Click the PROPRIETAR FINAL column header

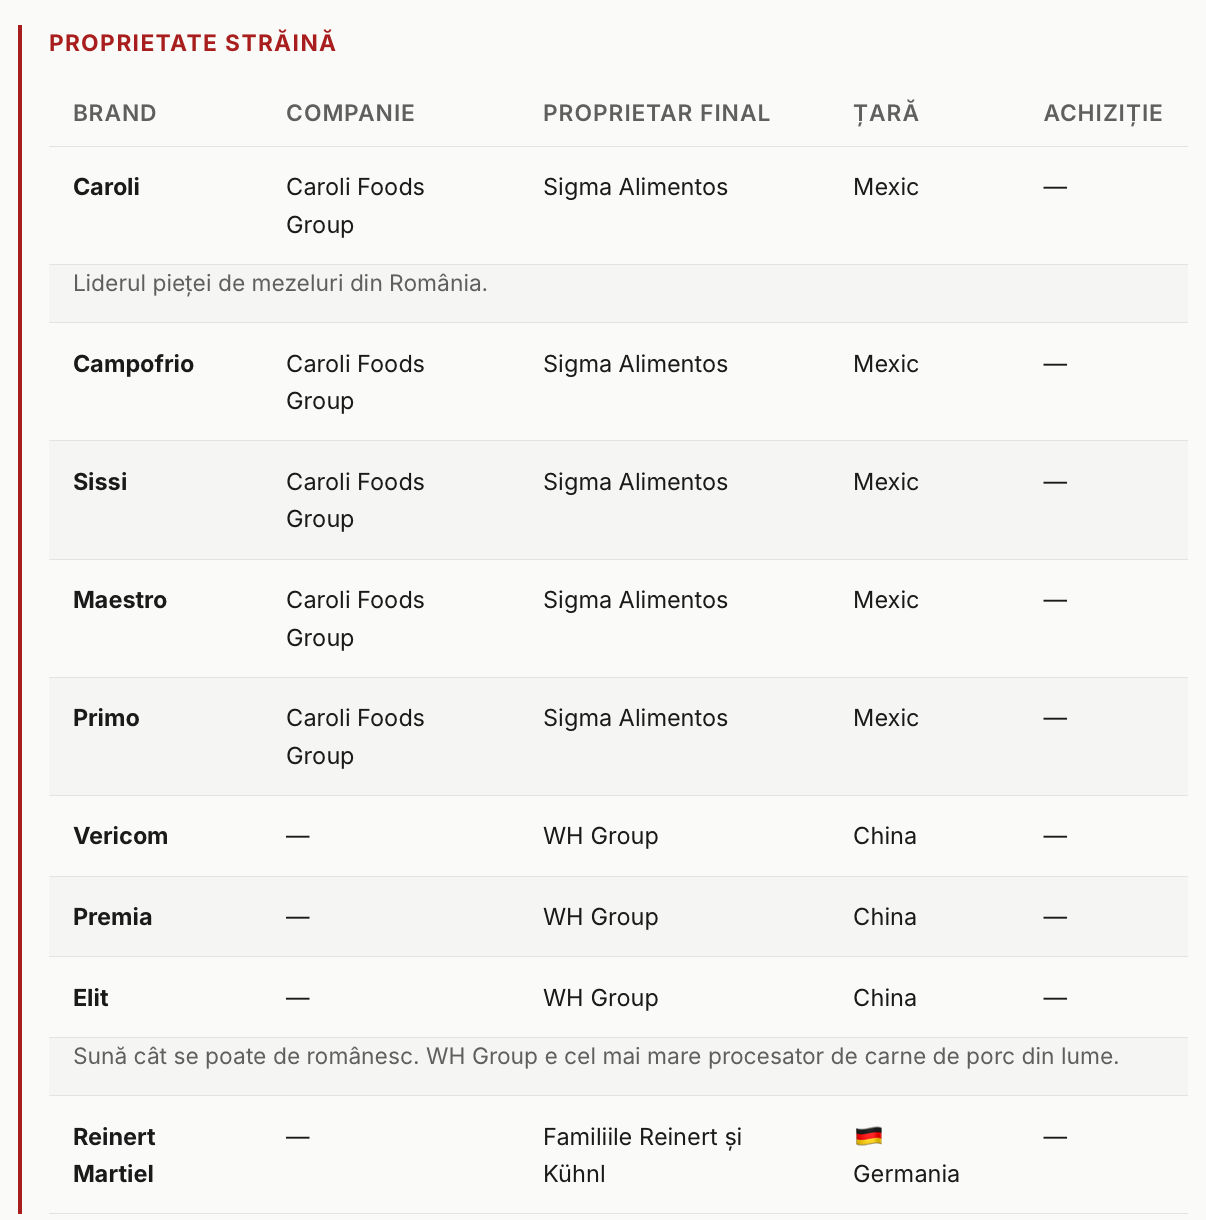click(x=656, y=113)
